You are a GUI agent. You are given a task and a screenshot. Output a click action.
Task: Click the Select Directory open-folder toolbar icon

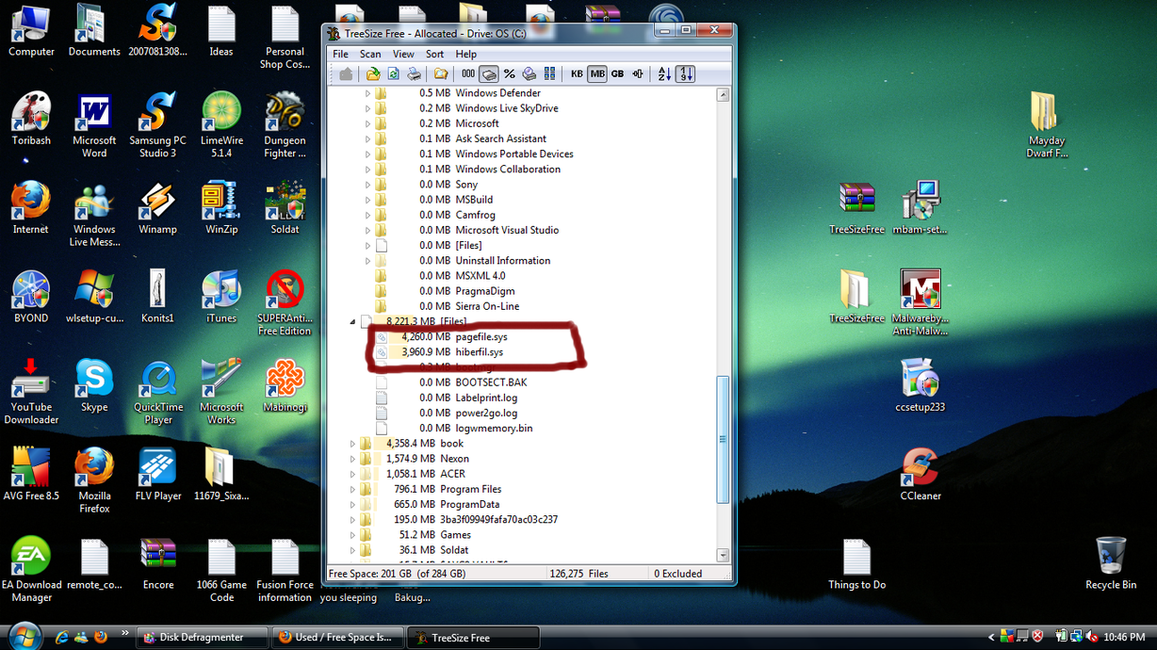pyautogui.click(x=373, y=74)
